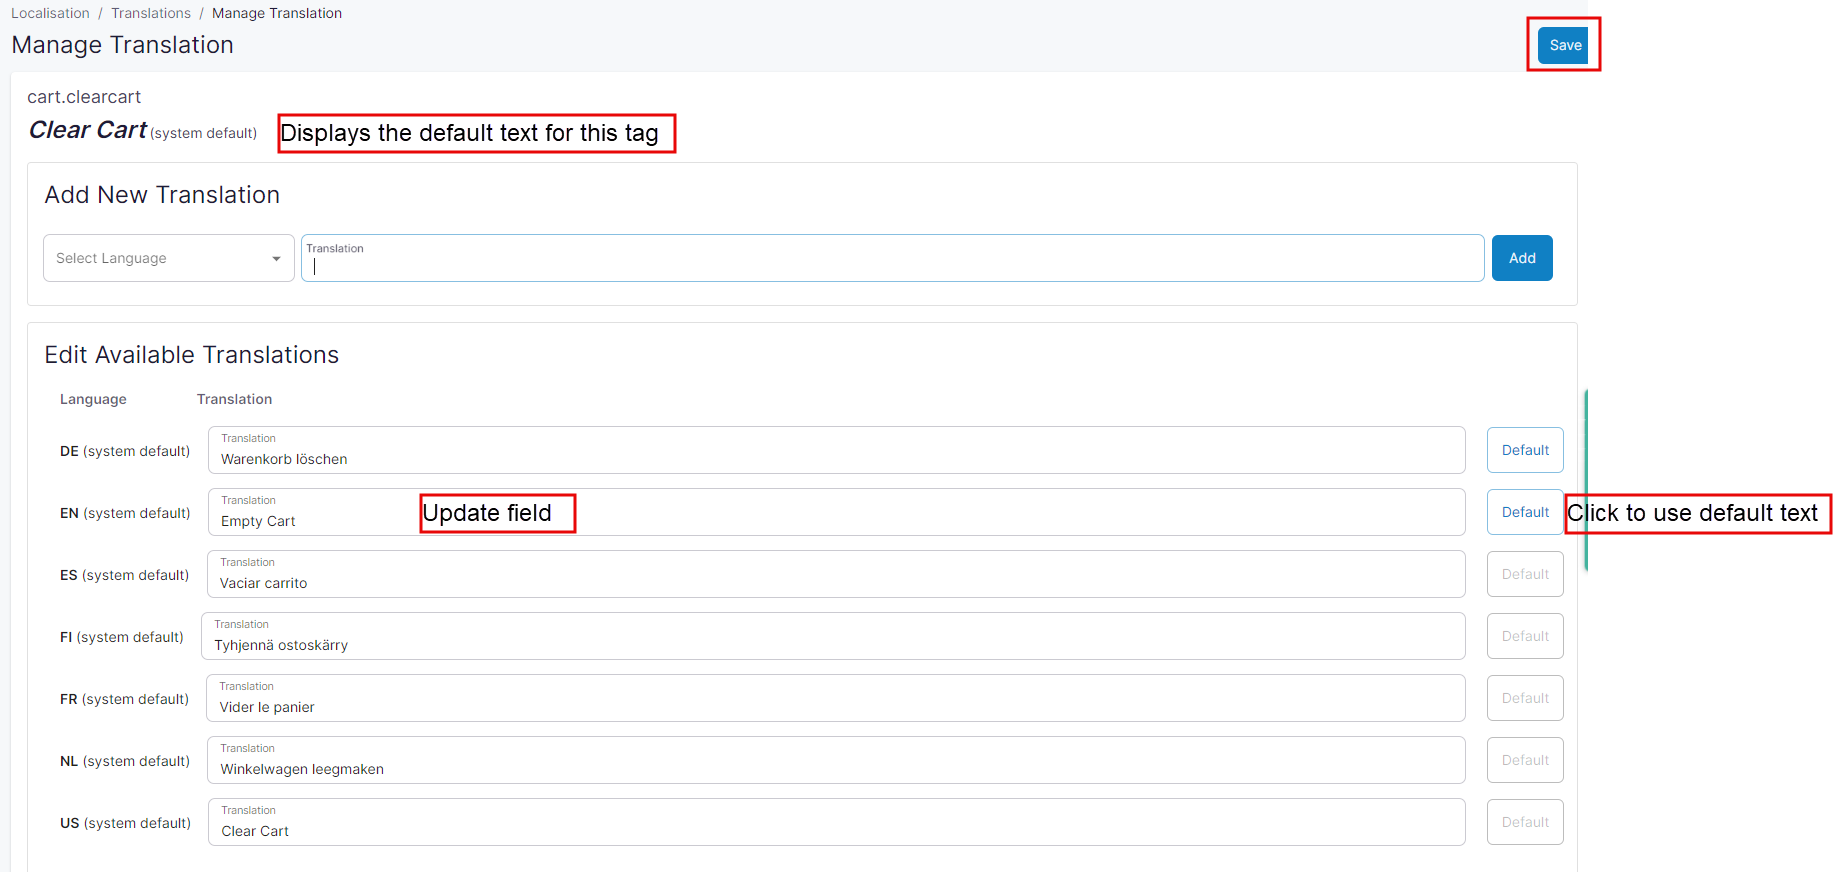Click Default button in FR row
Image resolution: width=1835 pixels, height=872 pixels.
pyautogui.click(x=1524, y=698)
